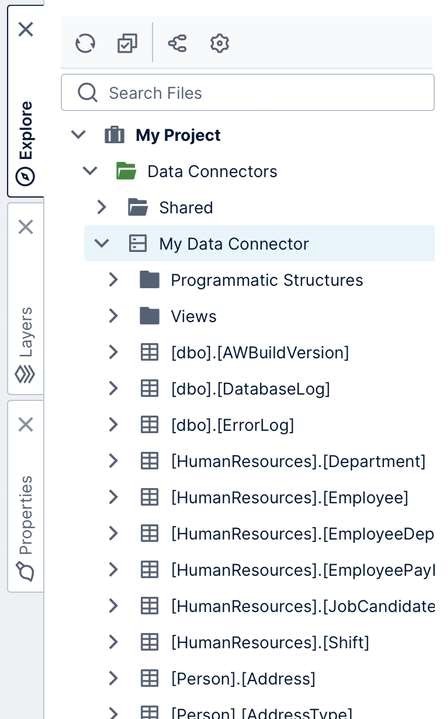The image size is (448, 719).
Task: Expand the [dbo].[ErrorLog] table
Action: (x=113, y=425)
